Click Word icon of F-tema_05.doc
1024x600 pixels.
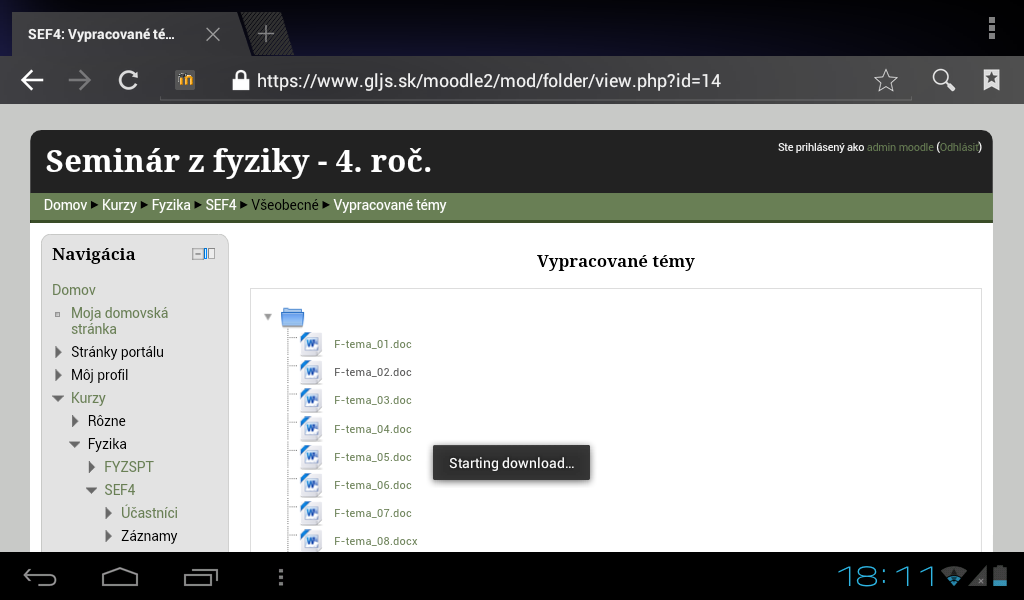click(311, 456)
